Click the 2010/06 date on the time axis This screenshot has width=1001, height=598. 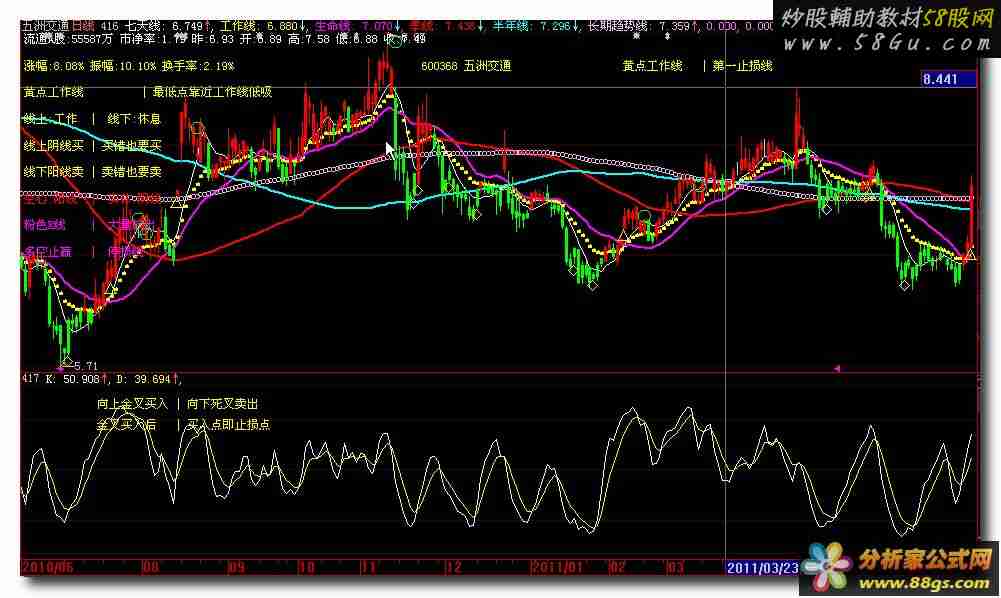coord(48,566)
